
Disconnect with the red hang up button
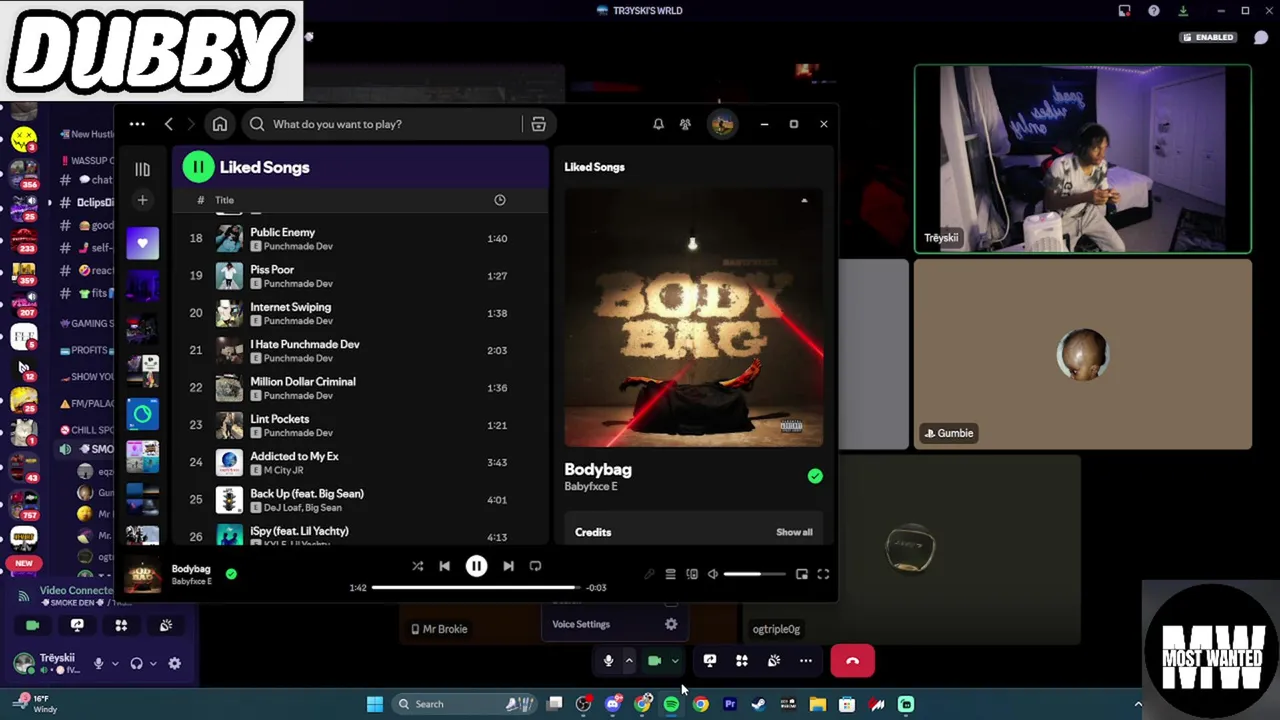click(x=852, y=661)
